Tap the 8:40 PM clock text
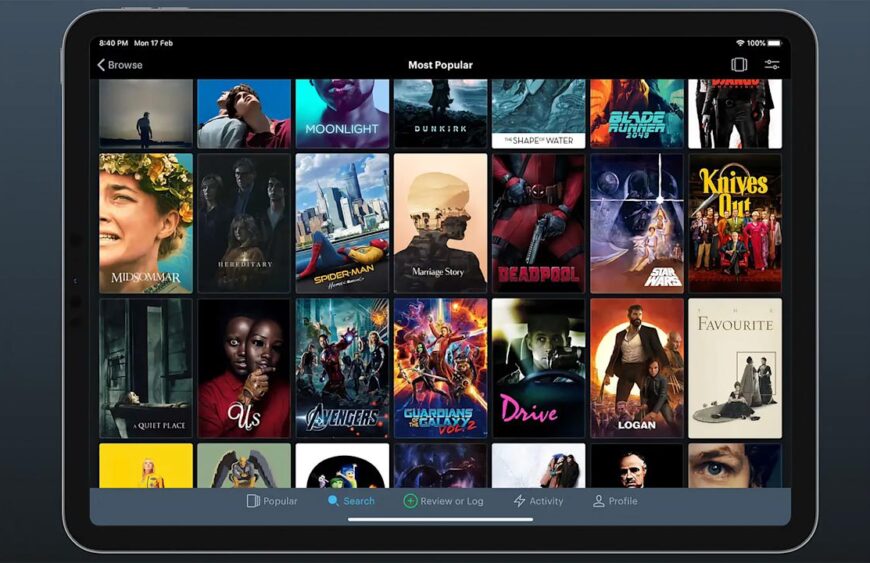 [x=114, y=43]
